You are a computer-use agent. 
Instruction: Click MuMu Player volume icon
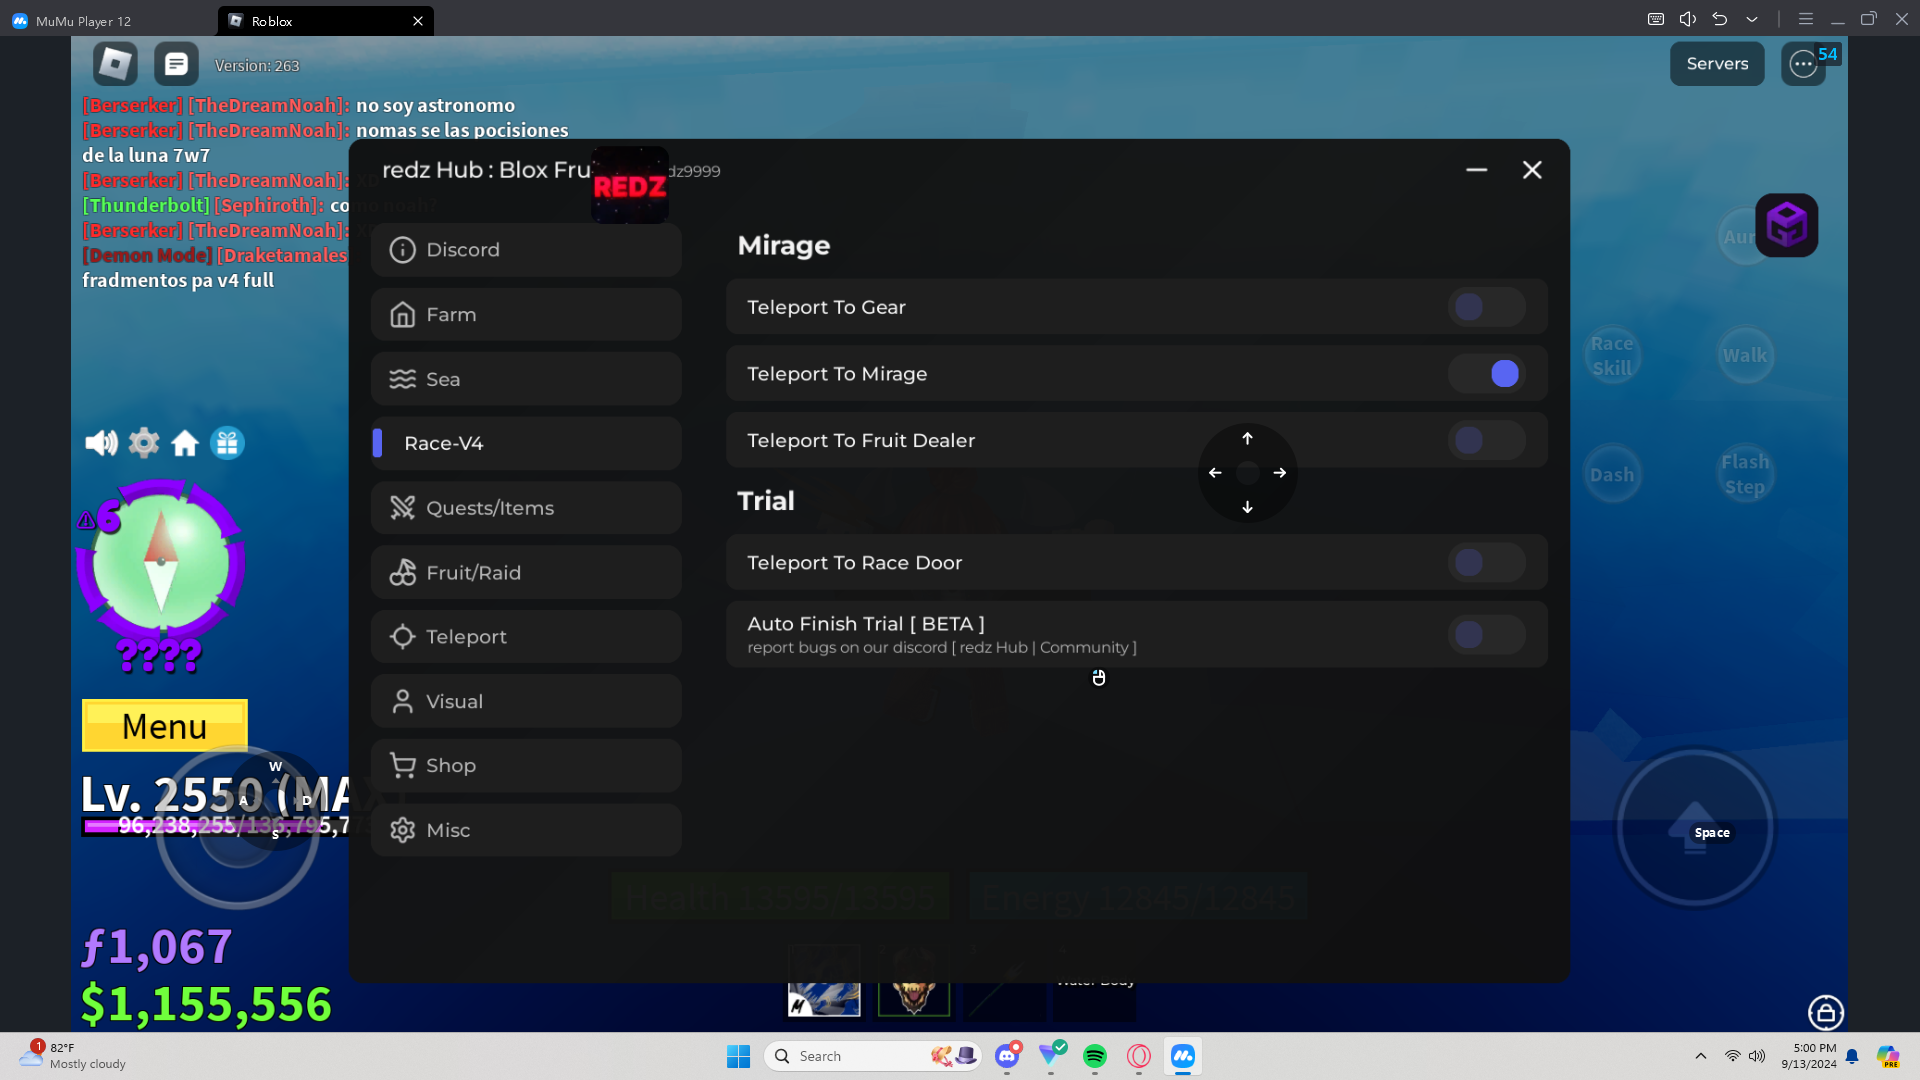(1688, 19)
